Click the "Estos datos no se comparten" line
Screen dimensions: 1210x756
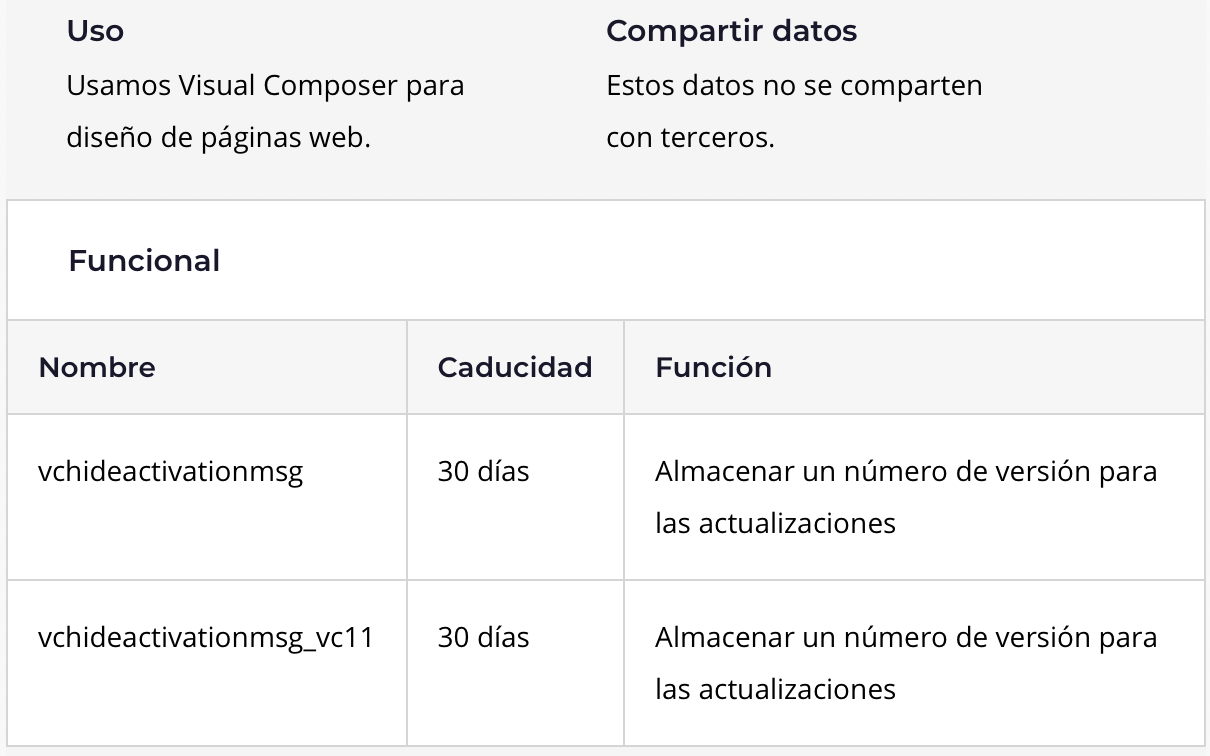[x=794, y=85]
